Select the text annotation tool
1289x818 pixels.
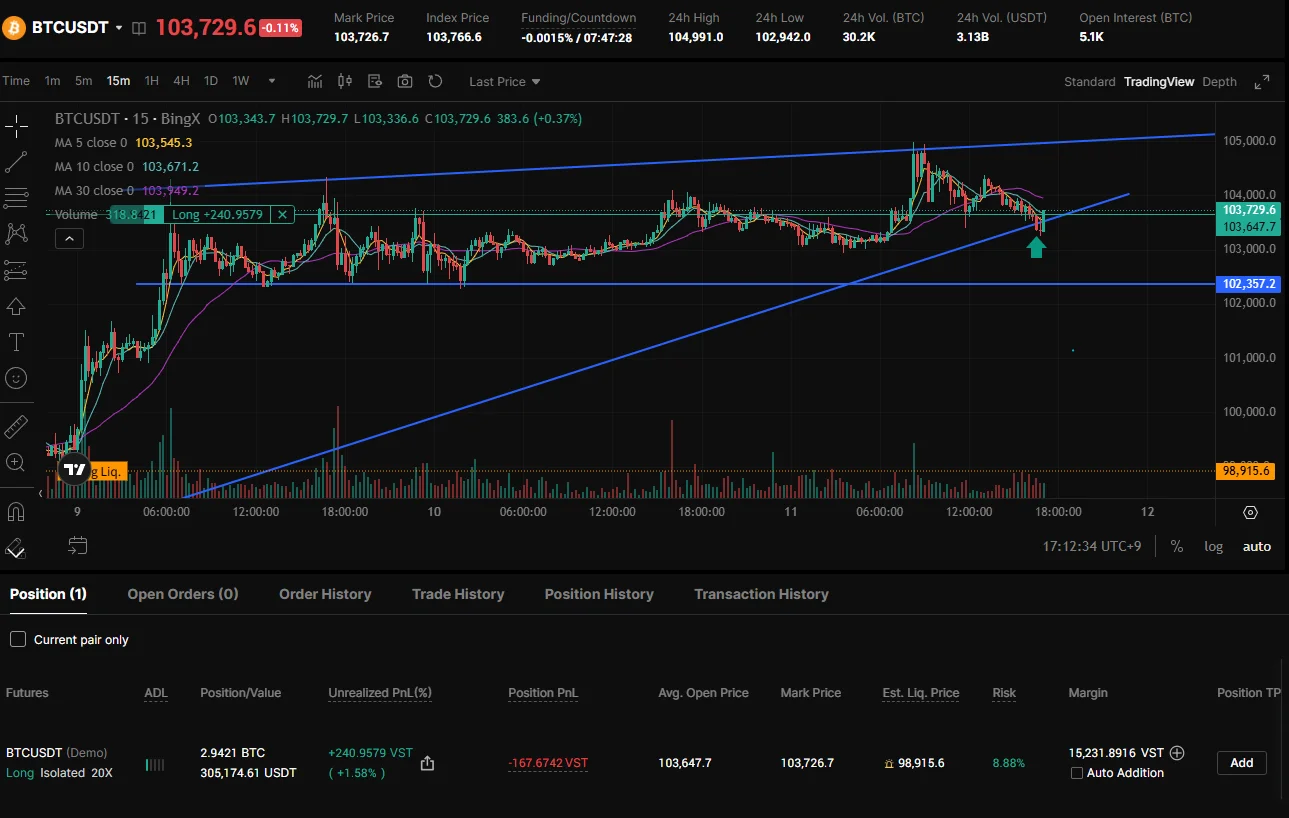[x=16, y=342]
